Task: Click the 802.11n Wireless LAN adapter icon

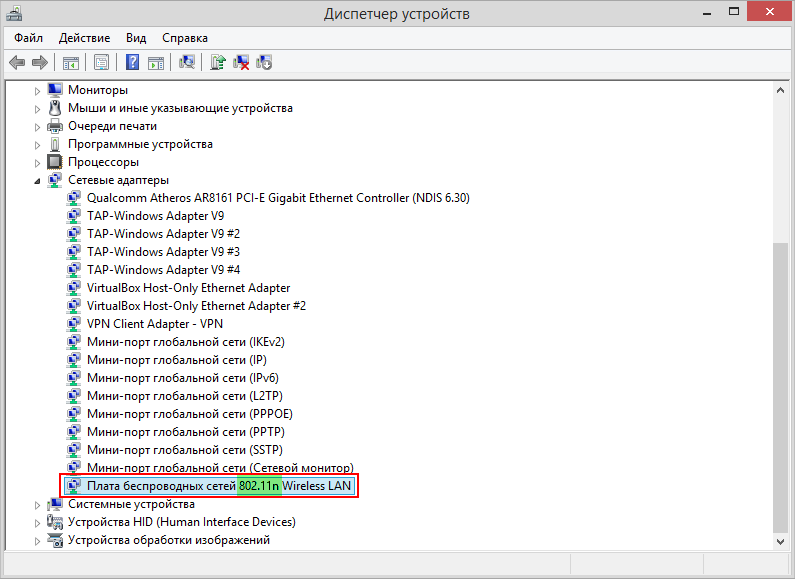Action: [x=74, y=486]
